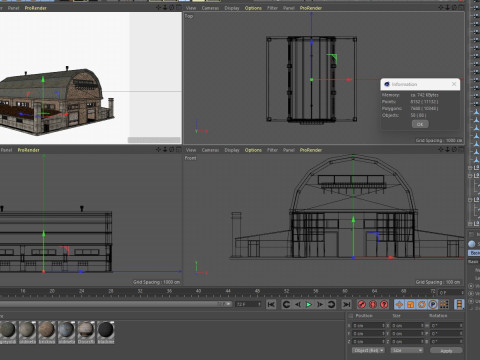Open Options menu in Top viewport
The width and height of the screenshot is (480, 360).
[x=253, y=8]
